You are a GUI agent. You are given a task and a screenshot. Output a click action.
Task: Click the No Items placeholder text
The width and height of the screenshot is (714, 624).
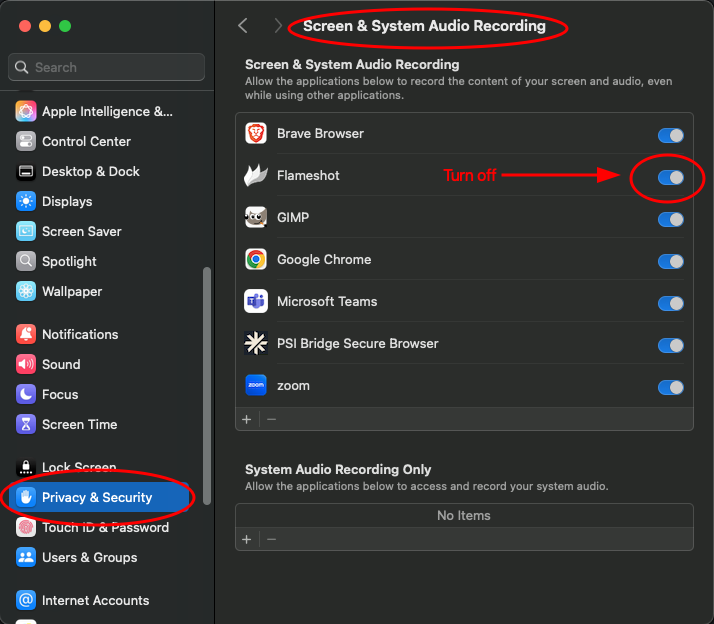(x=464, y=516)
